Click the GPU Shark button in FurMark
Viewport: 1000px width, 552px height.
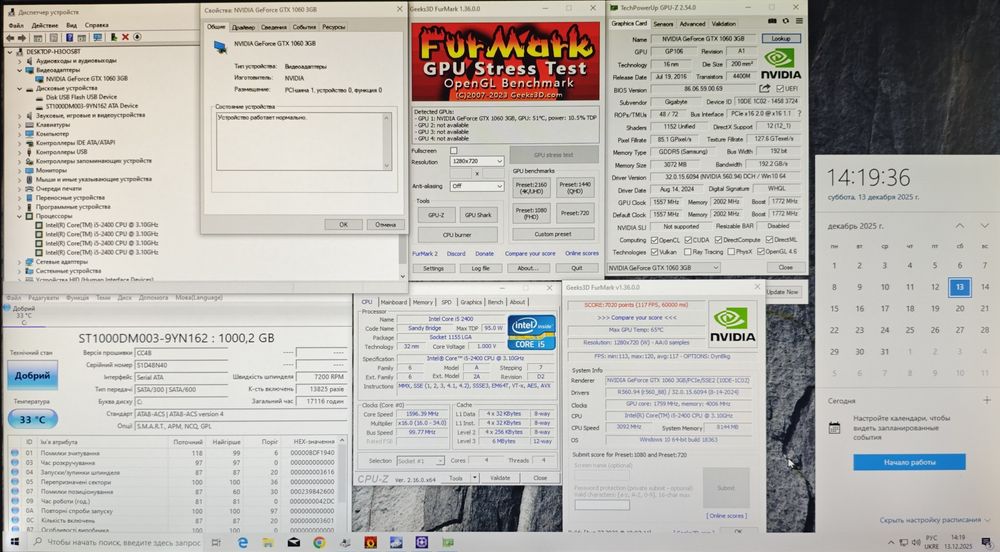pos(478,215)
